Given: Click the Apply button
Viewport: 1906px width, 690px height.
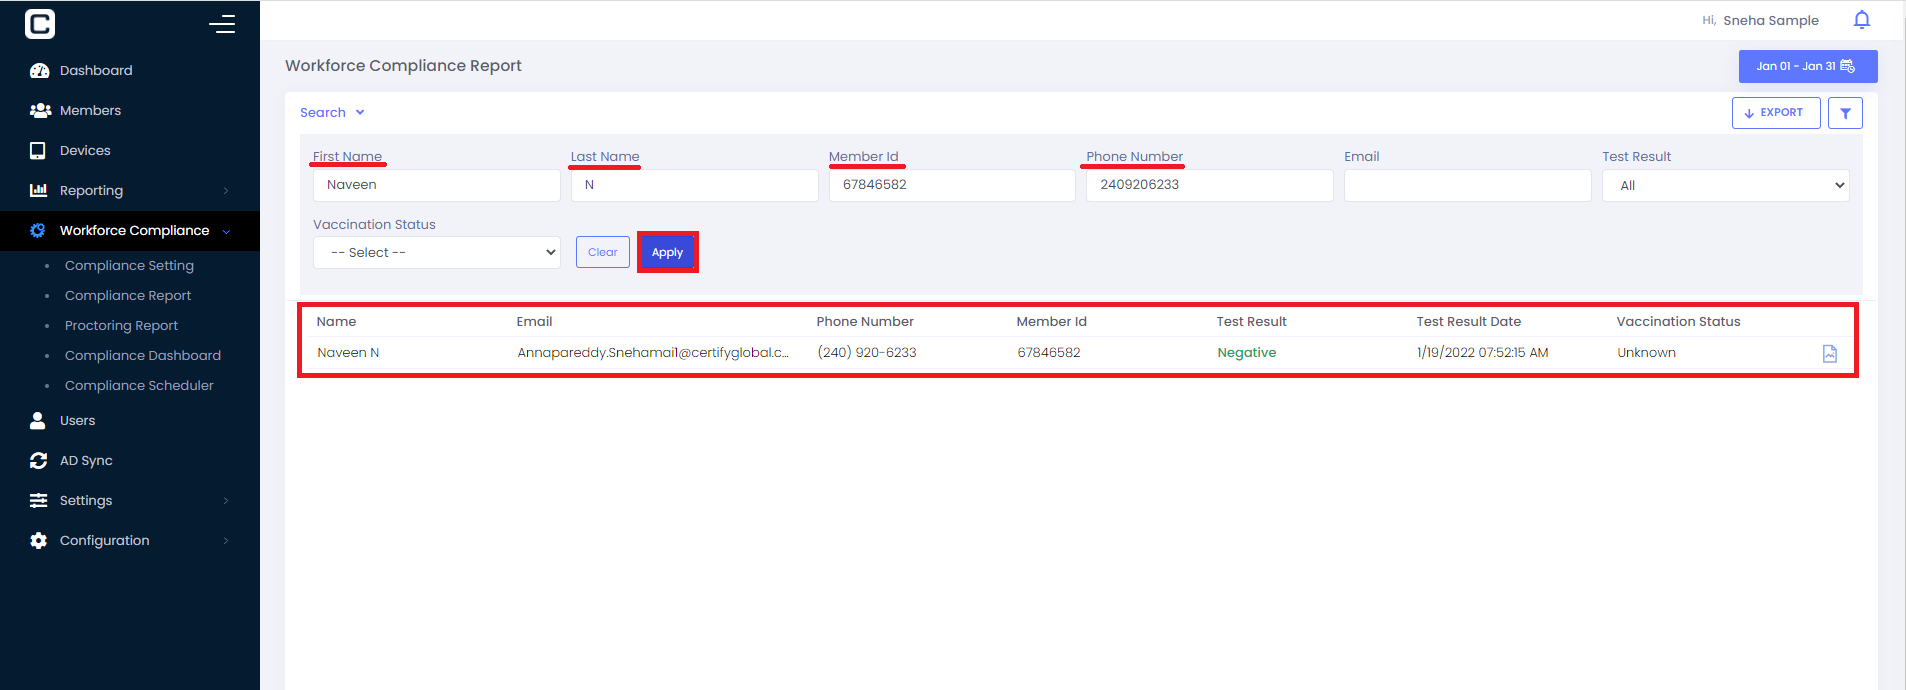Looking at the screenshot, I should (x=667, y=253).
